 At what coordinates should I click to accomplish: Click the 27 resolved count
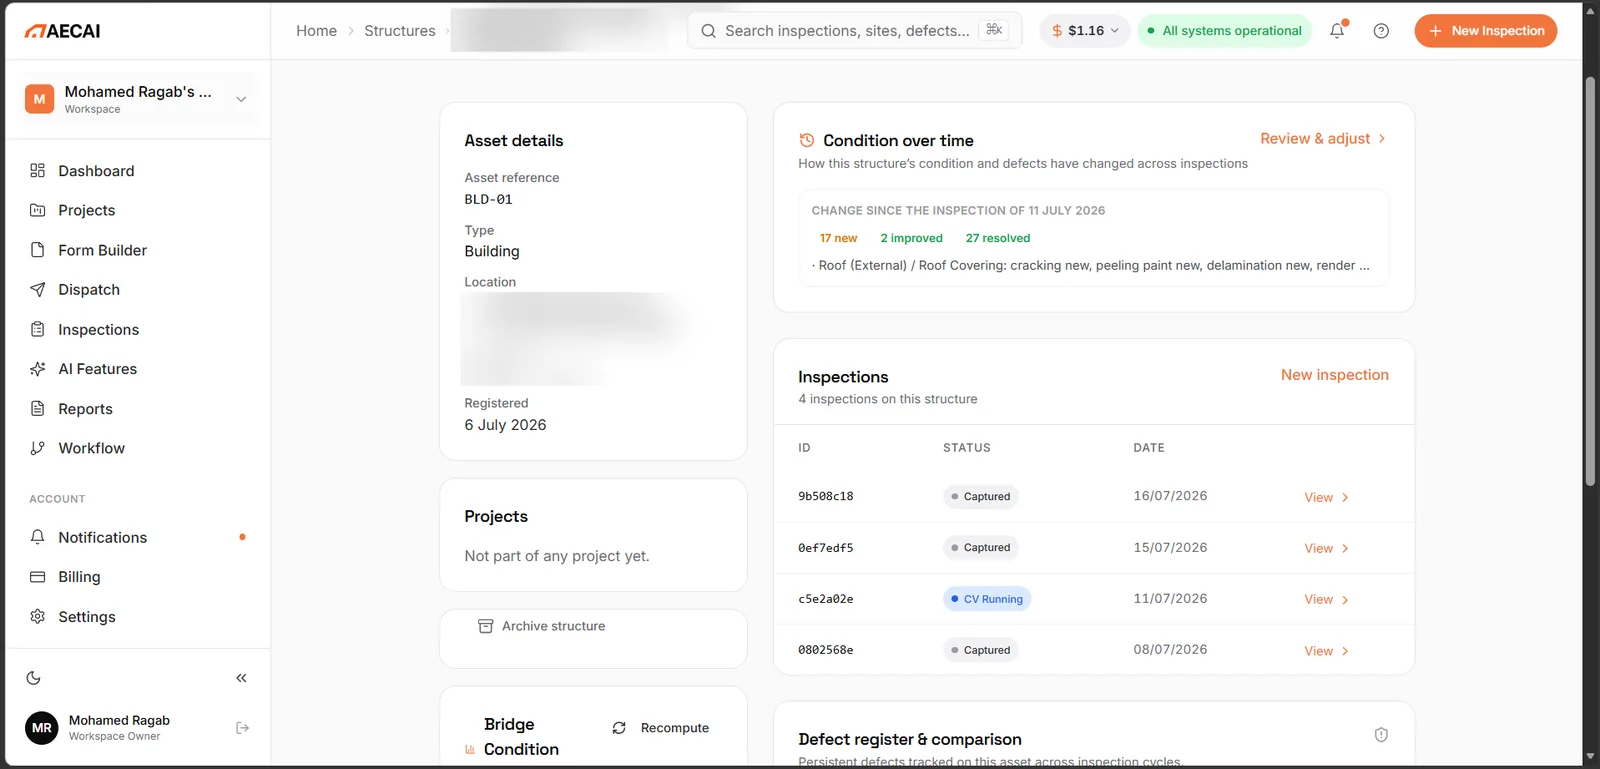998,238
